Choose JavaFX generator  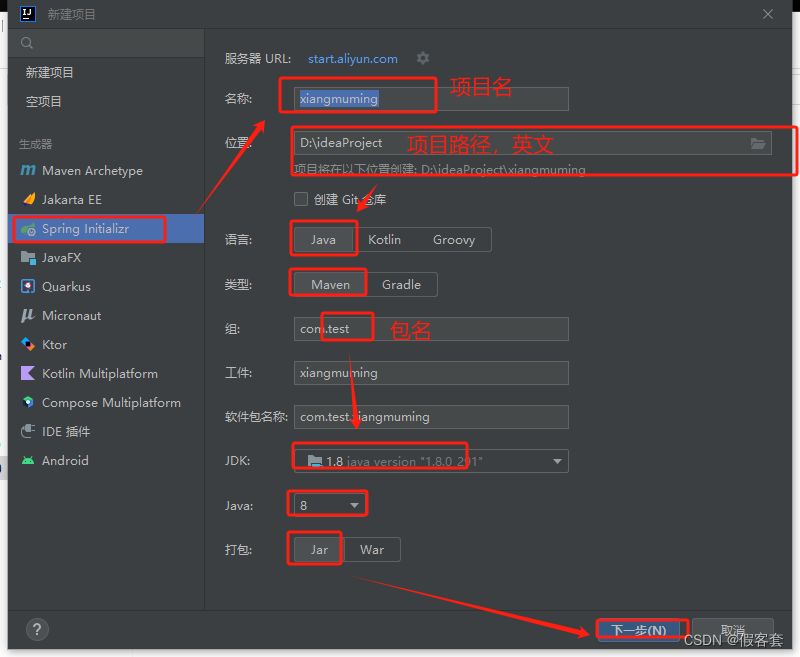point(106,258)
